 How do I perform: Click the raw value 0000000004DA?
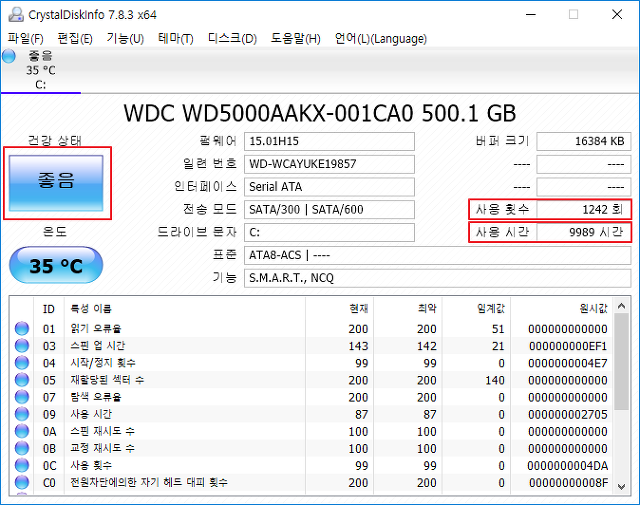pos(568,466)
